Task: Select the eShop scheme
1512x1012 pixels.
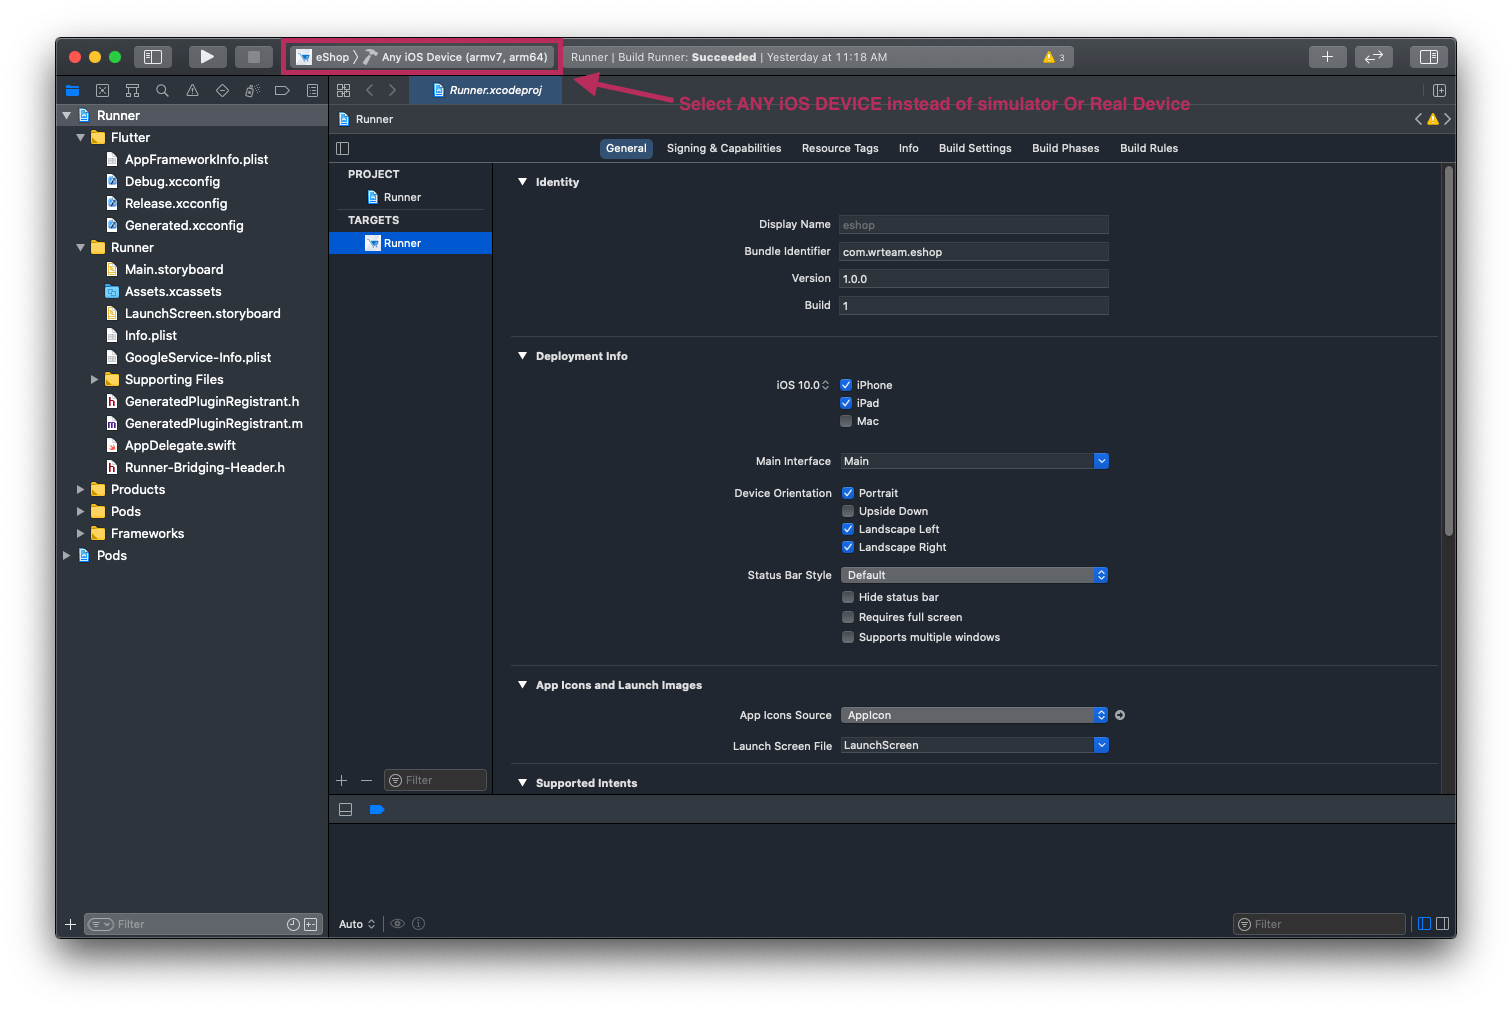Action: pyautogui.click(x=323, y=57)
